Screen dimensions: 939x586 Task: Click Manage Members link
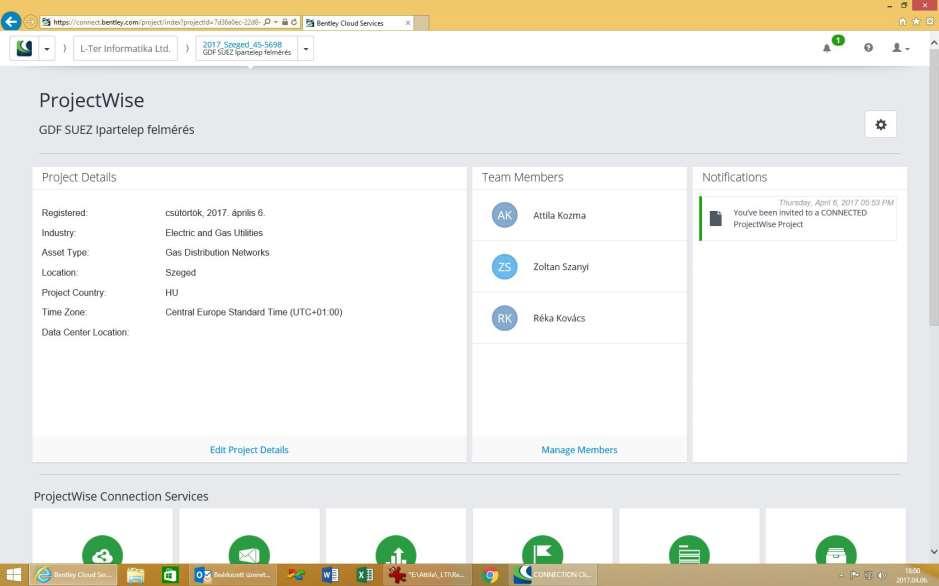coord(579,450)
